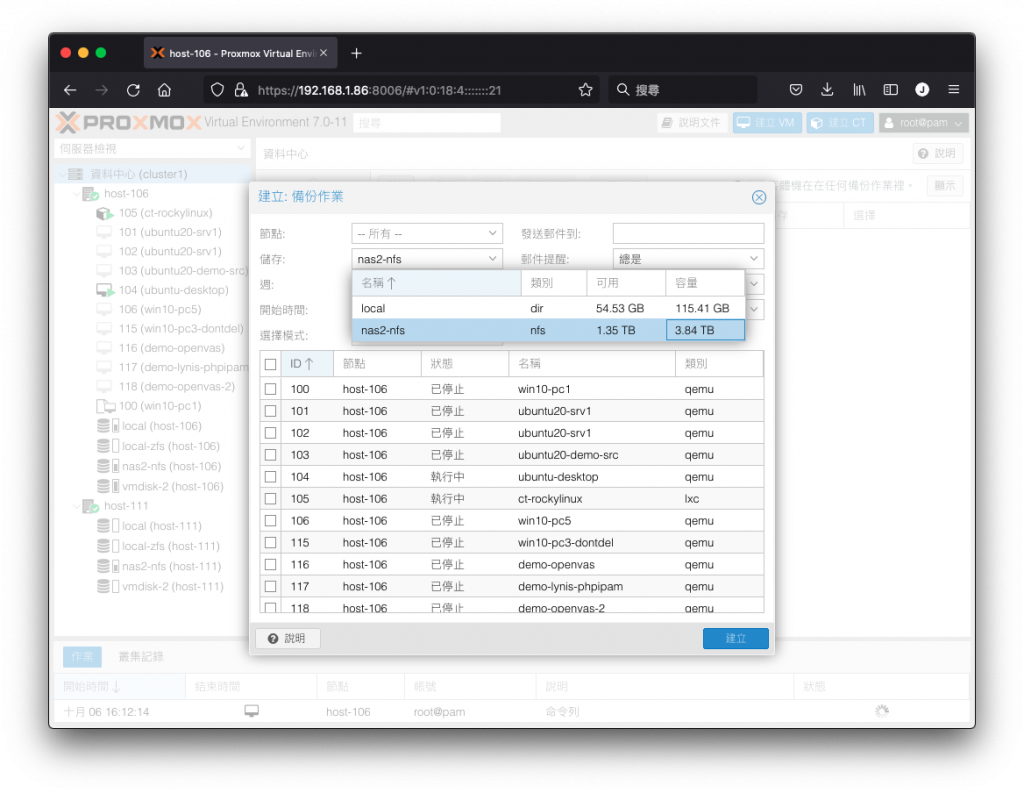
Task: Open the Firefox account avatar icon
Action: coord(922,89)
